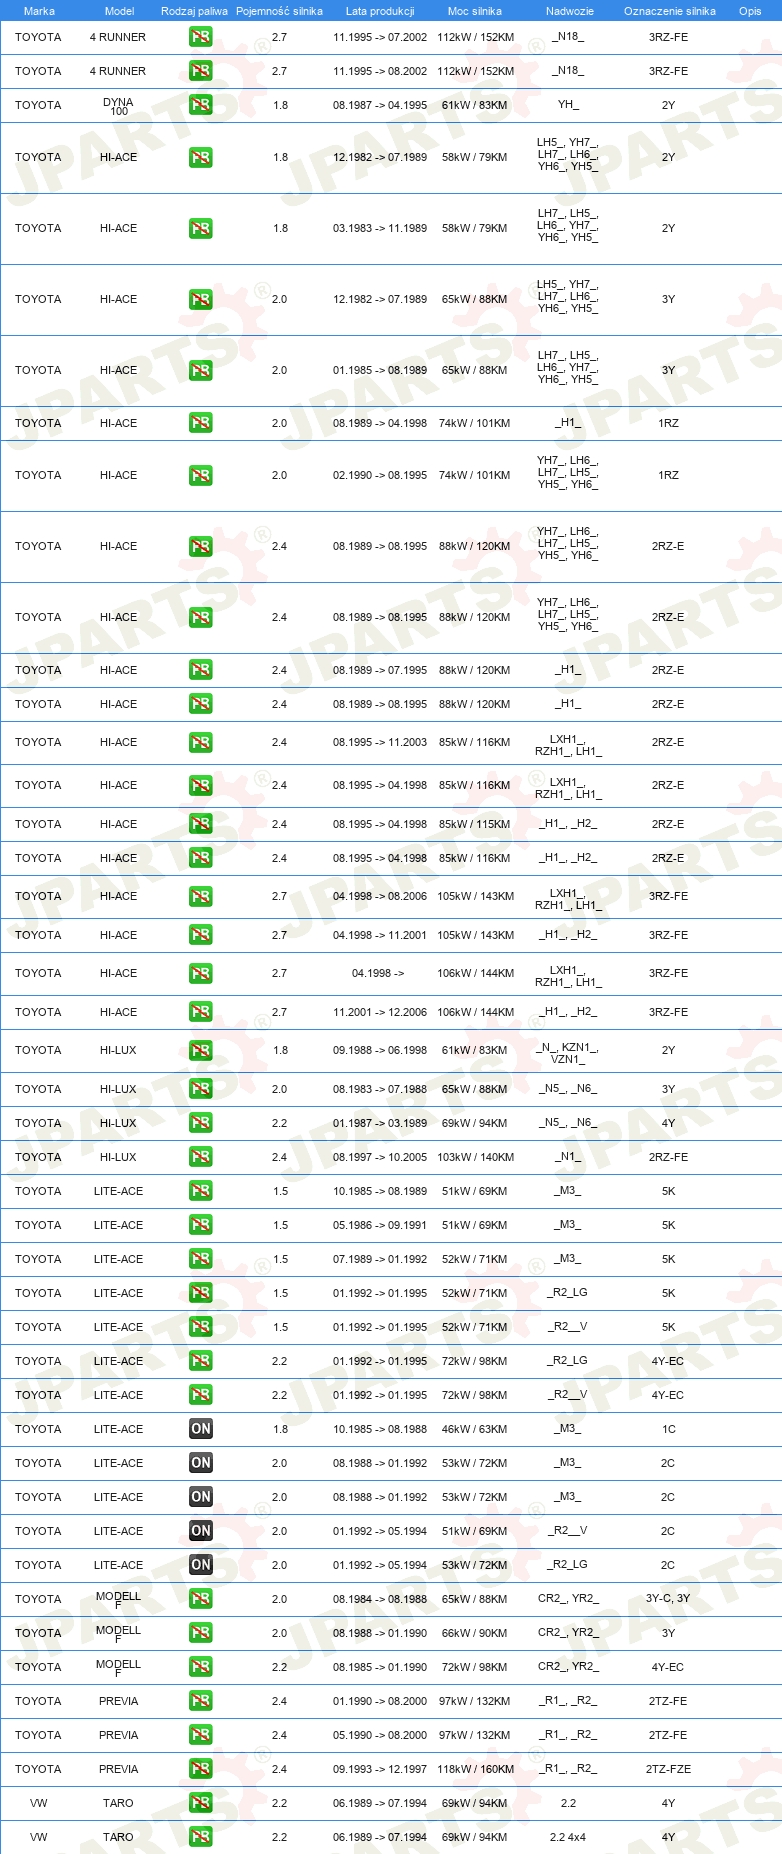This screenshot has height=1854, width=782.
Task: Click the '46kW / 63KM' power cell
Action: 474,1429
